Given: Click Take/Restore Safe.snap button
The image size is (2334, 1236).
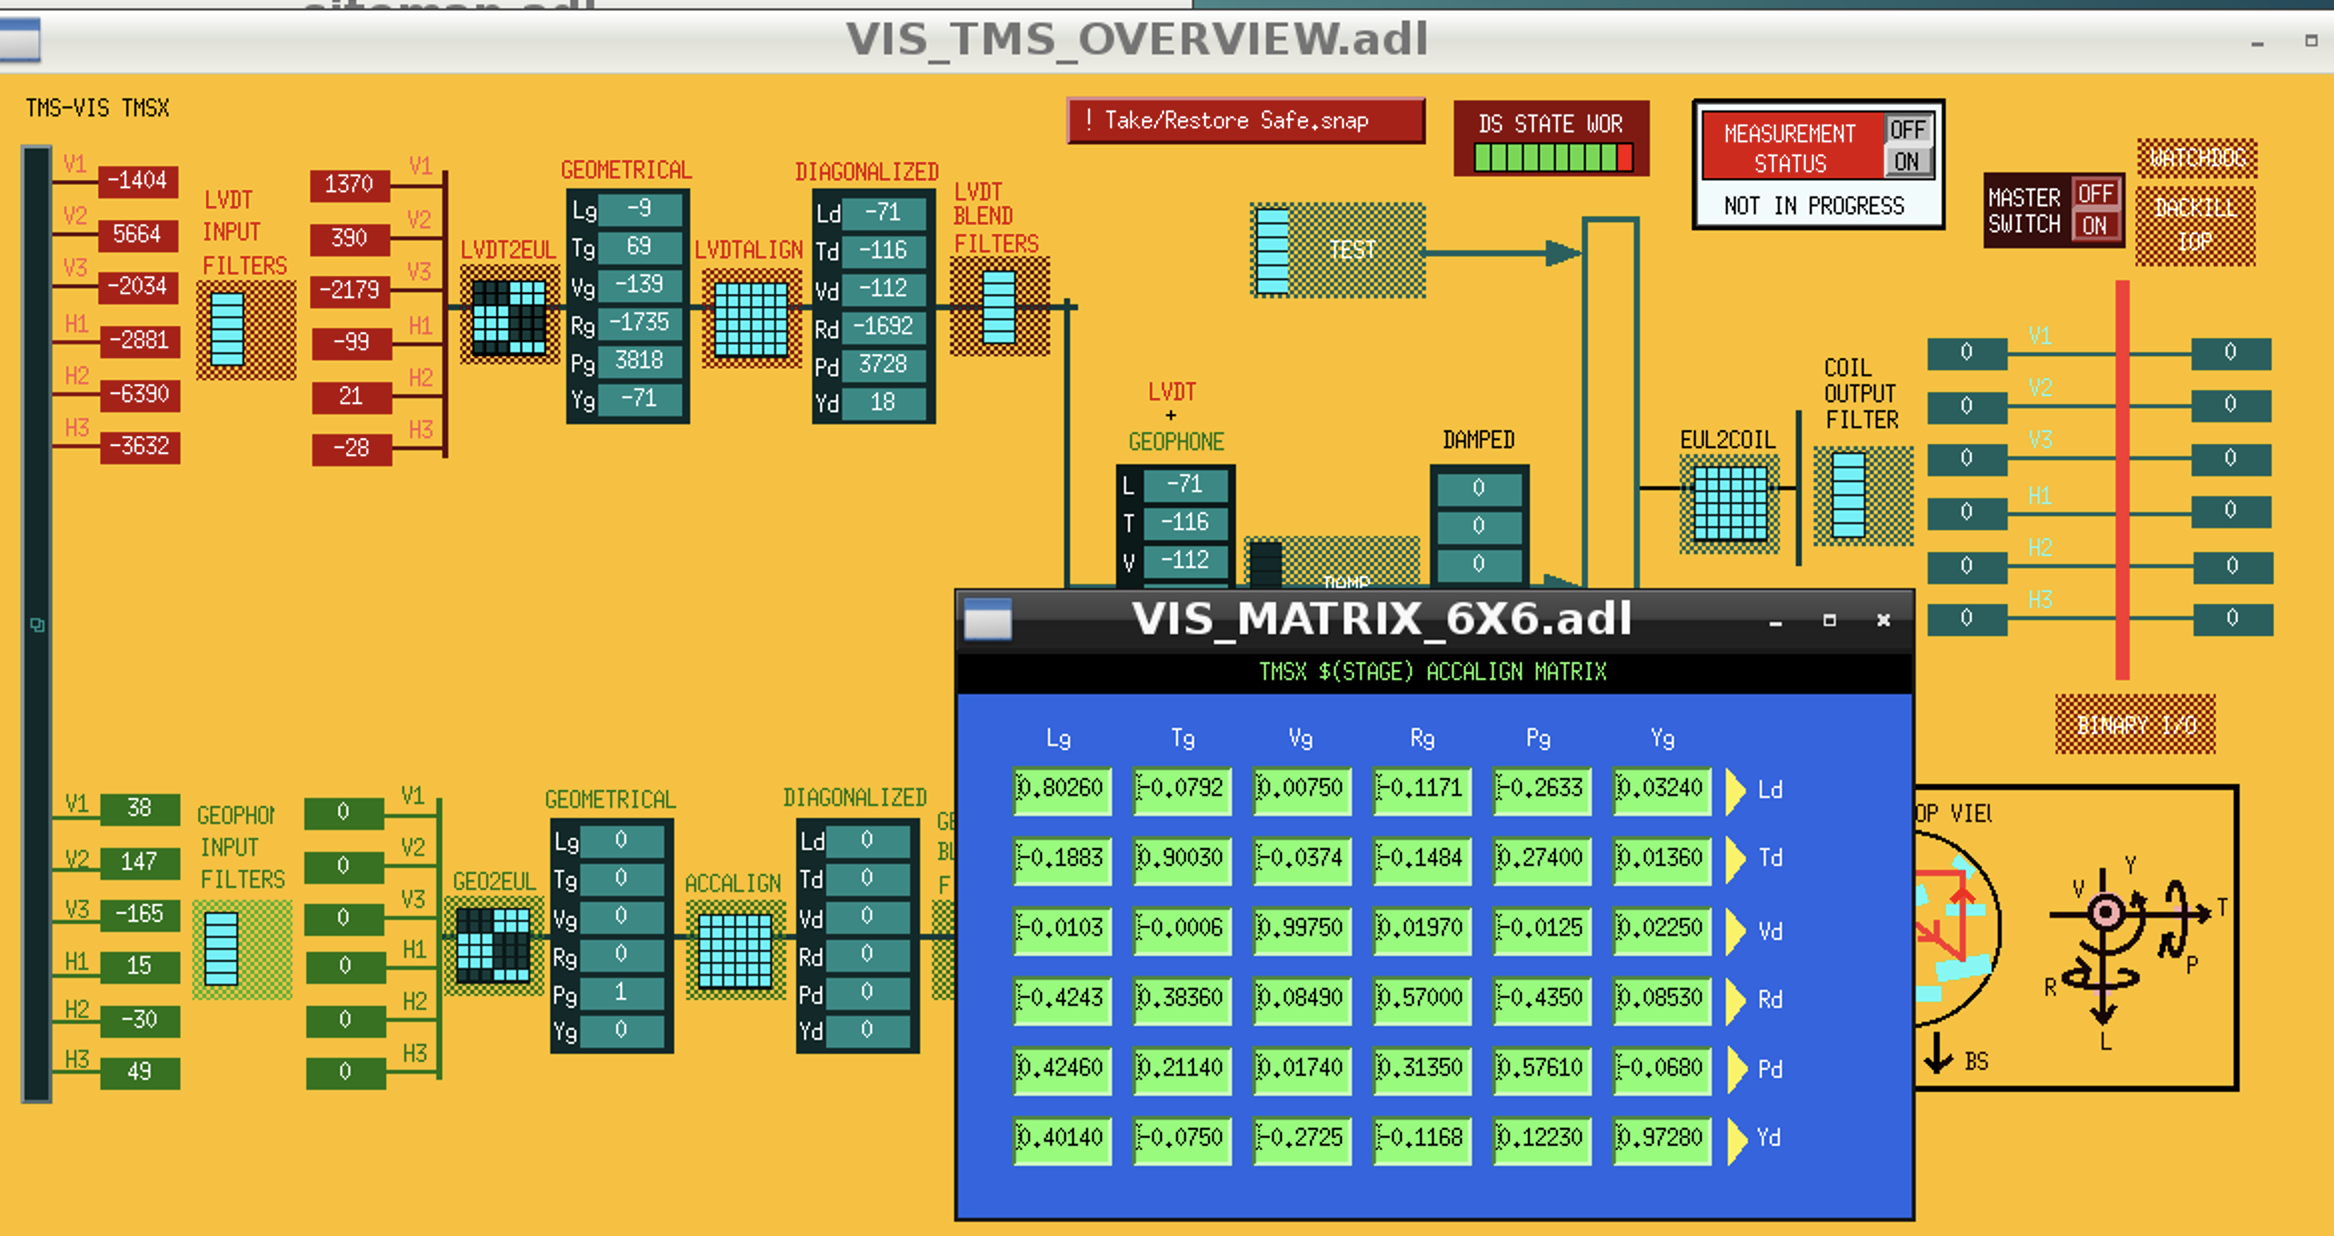Looking at the screenshot, I should tap(1245, 121).
